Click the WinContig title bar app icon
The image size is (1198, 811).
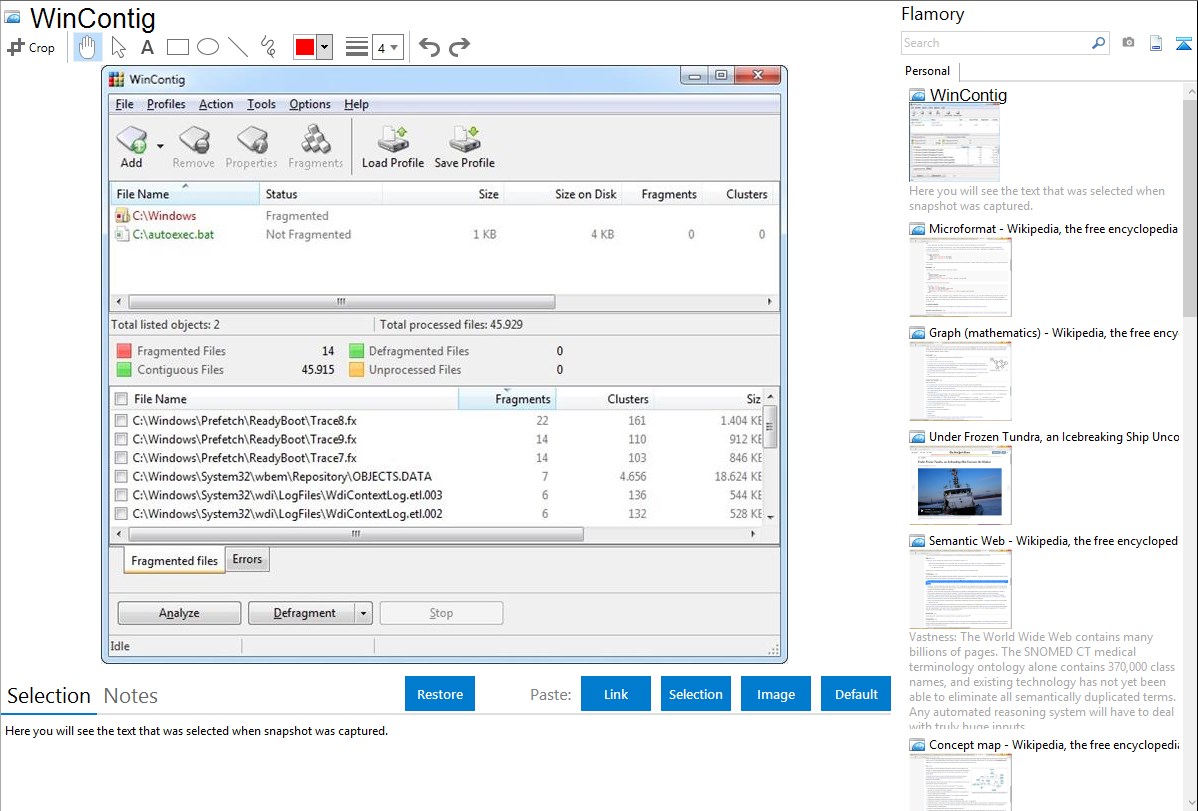click(x=116, y=79)
